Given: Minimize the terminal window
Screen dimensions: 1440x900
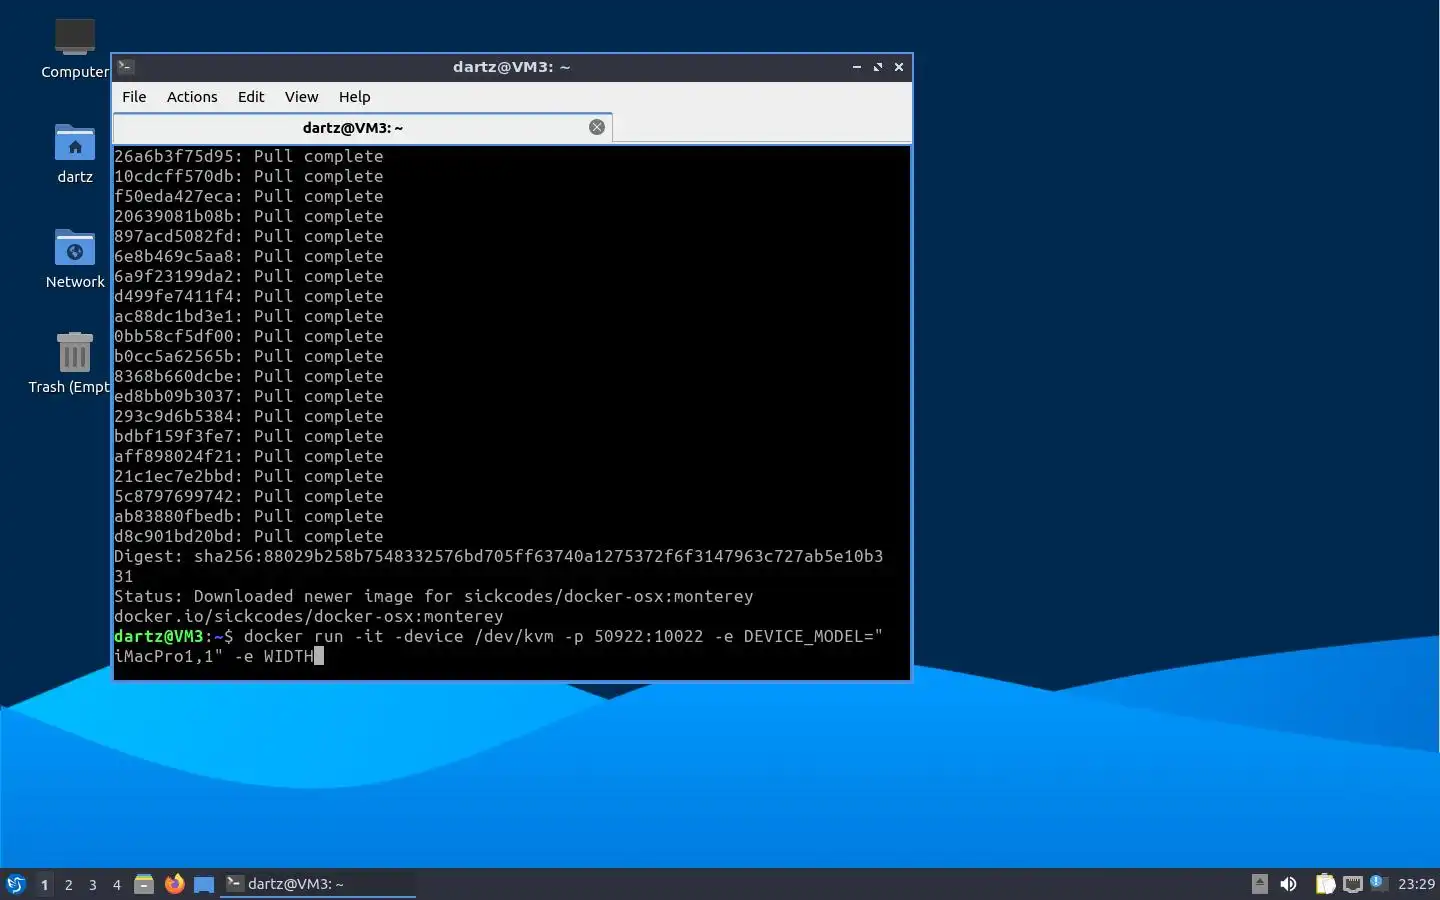Looking at the screenshot, I should click(857, 67).
